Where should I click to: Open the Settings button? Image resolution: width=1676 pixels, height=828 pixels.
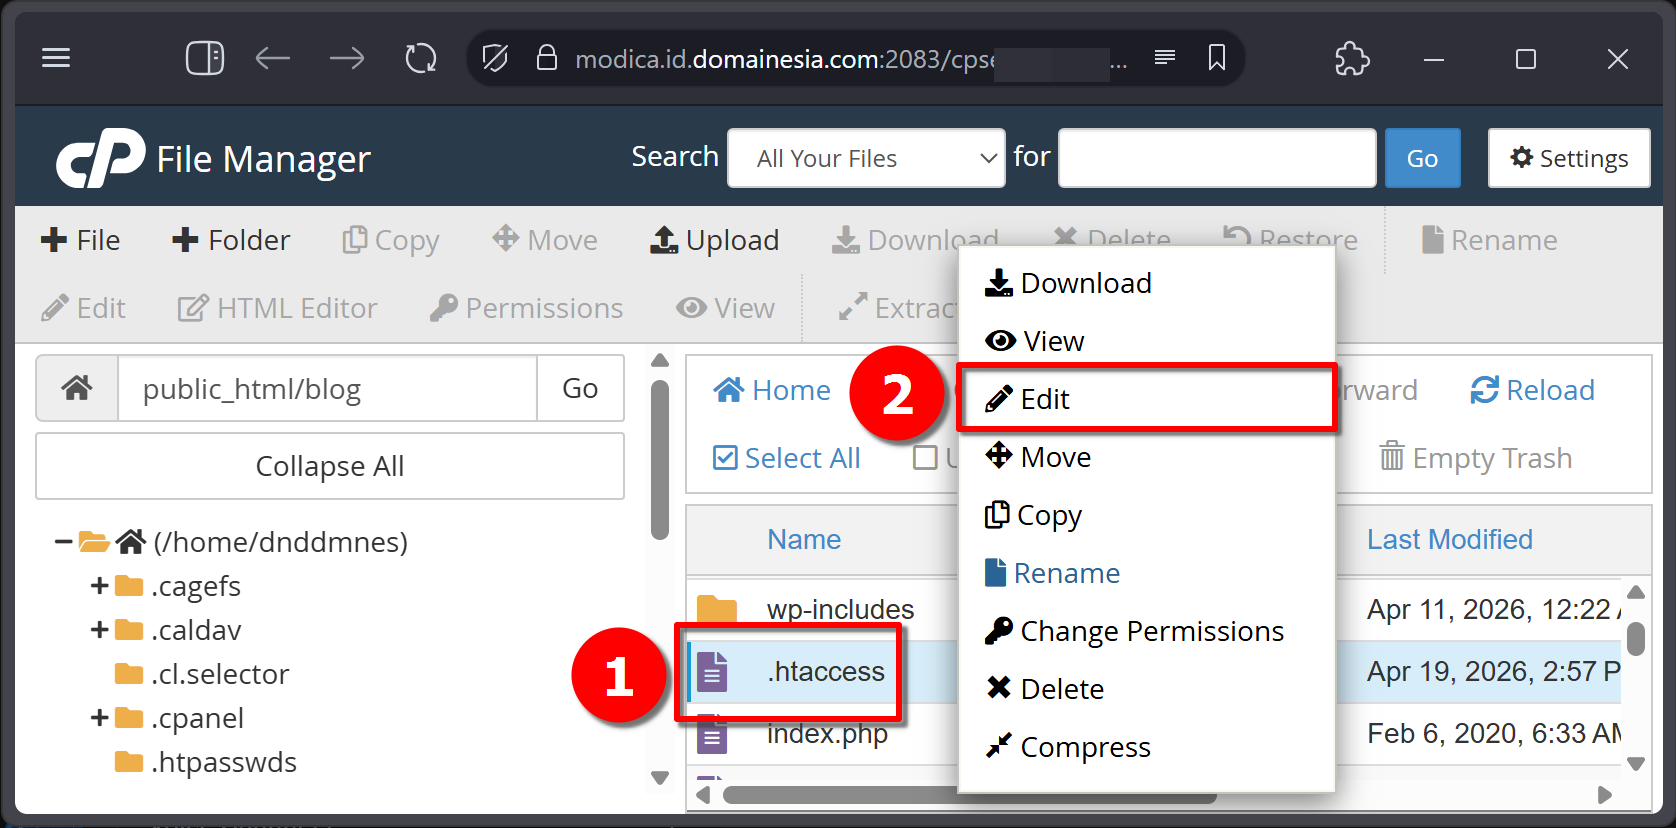(x=1569, y=158)
